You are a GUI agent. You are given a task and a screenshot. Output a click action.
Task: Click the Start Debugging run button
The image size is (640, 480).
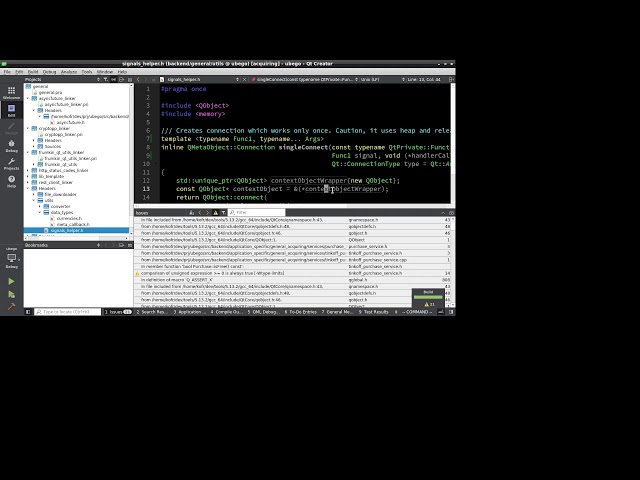click(11, 294)
